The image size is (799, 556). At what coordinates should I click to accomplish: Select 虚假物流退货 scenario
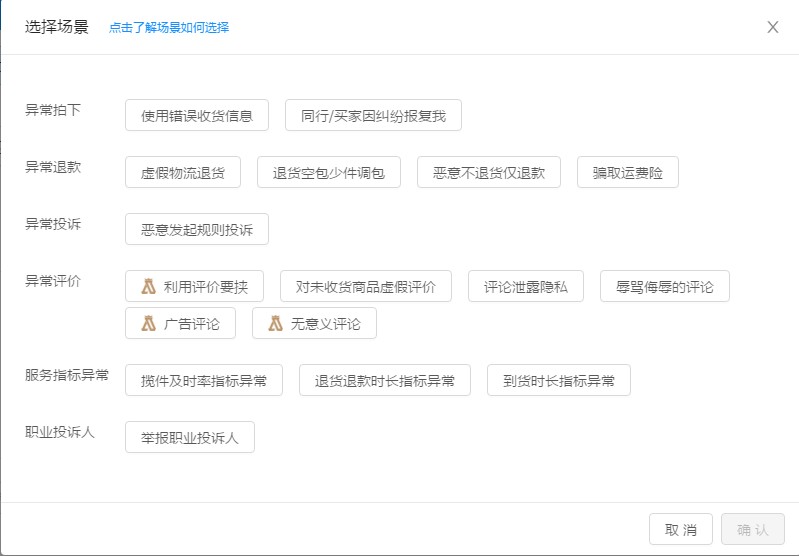tap(182, 172)
